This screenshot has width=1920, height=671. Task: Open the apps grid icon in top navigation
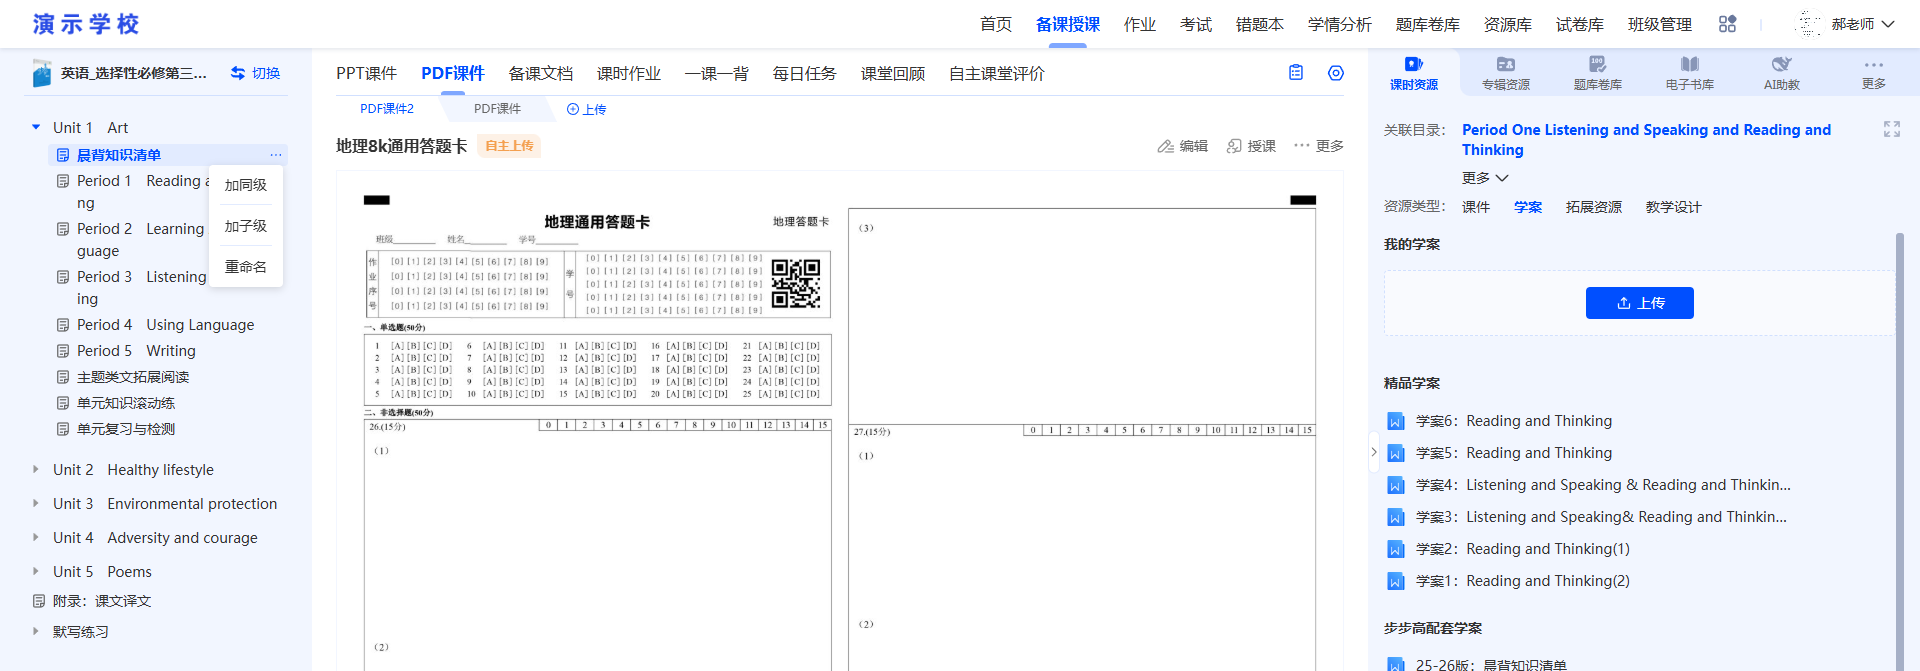1727,24
